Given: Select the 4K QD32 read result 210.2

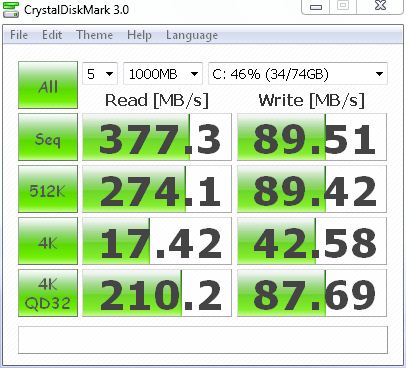Looking at the screenshot, I should point(157,293).
